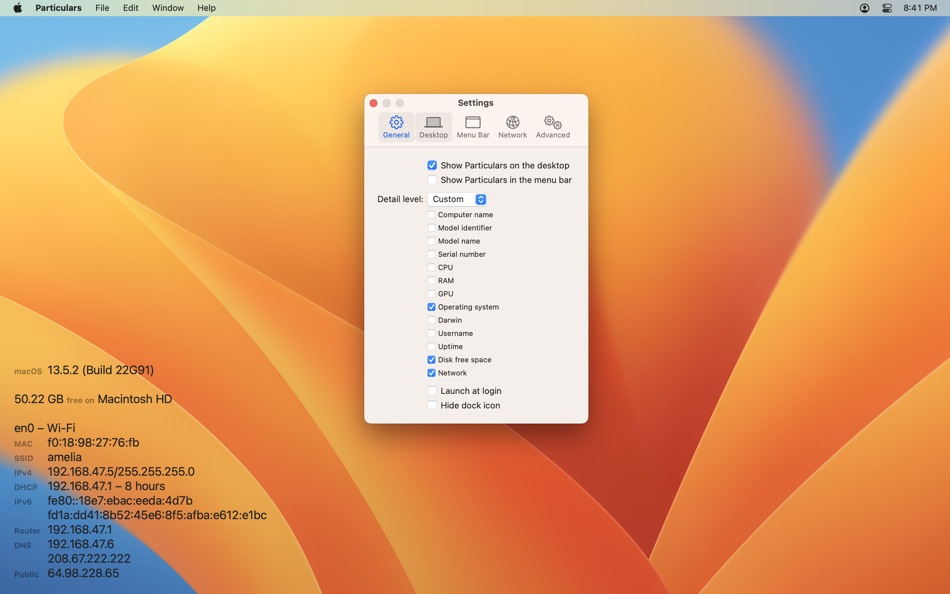
Task: Switch to the Desktop settings tab
Action: (433, 127)
